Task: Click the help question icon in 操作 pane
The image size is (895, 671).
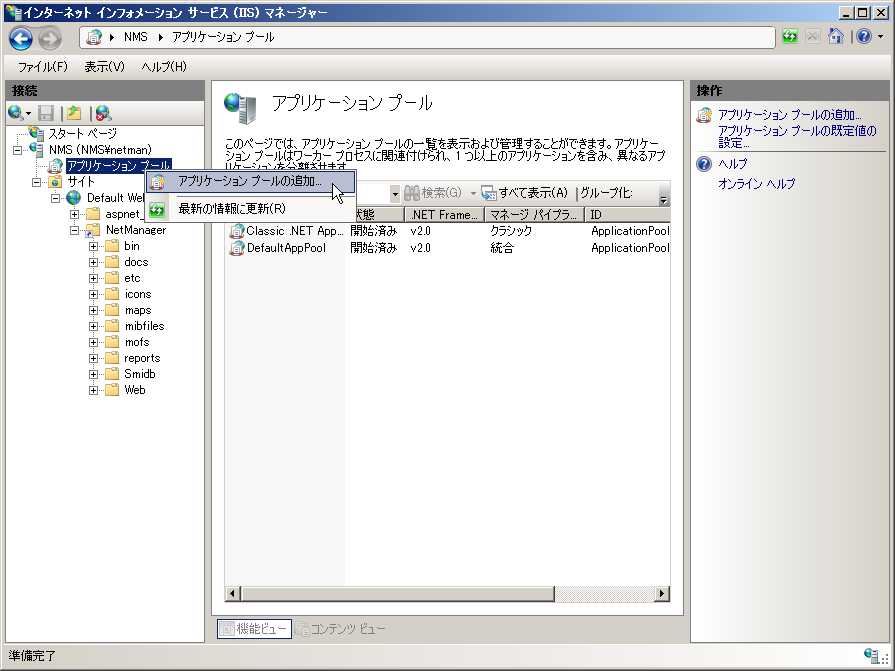Action: [x=704, y=164]
